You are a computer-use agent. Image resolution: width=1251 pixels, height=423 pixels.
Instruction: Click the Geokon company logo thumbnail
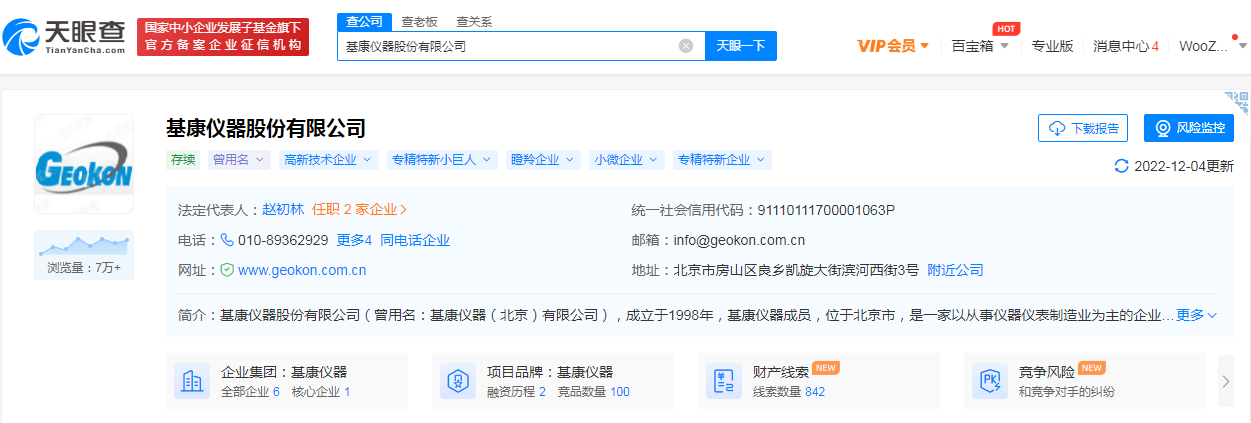(x=84, y=165)
